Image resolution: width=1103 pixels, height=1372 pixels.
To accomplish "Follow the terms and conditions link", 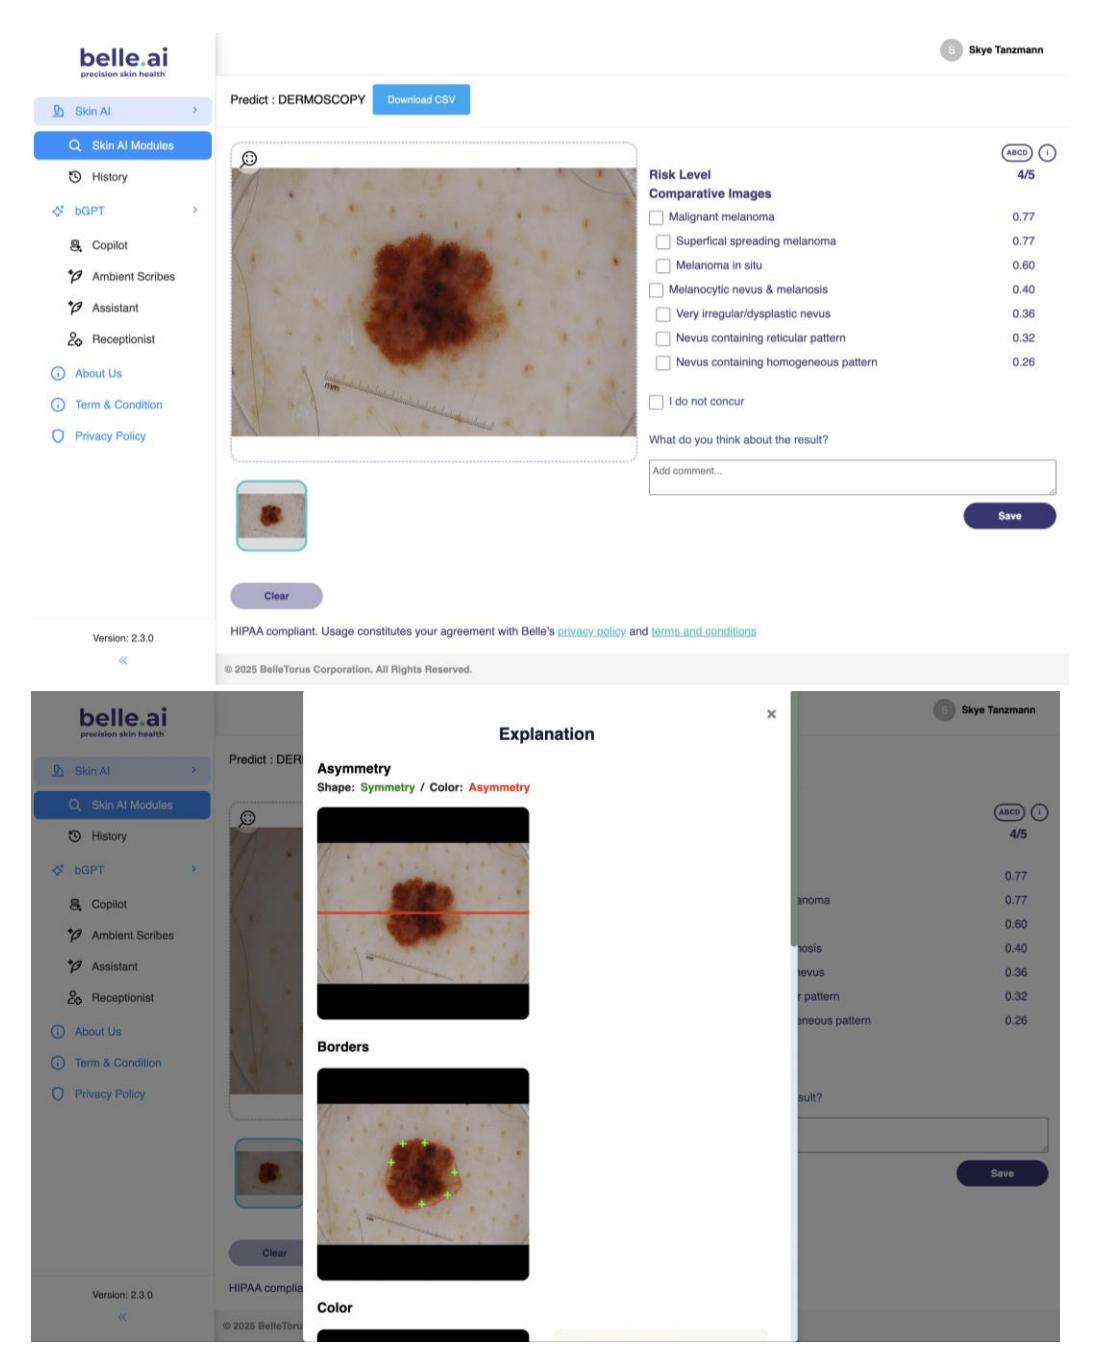I will 704,632.
